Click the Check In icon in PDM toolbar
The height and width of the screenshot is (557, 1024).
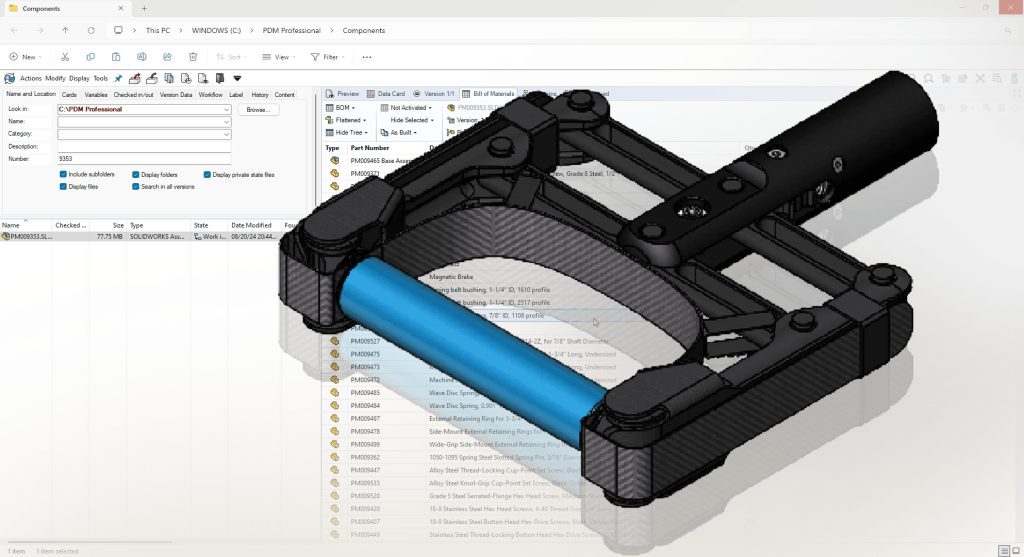[152, 78]
